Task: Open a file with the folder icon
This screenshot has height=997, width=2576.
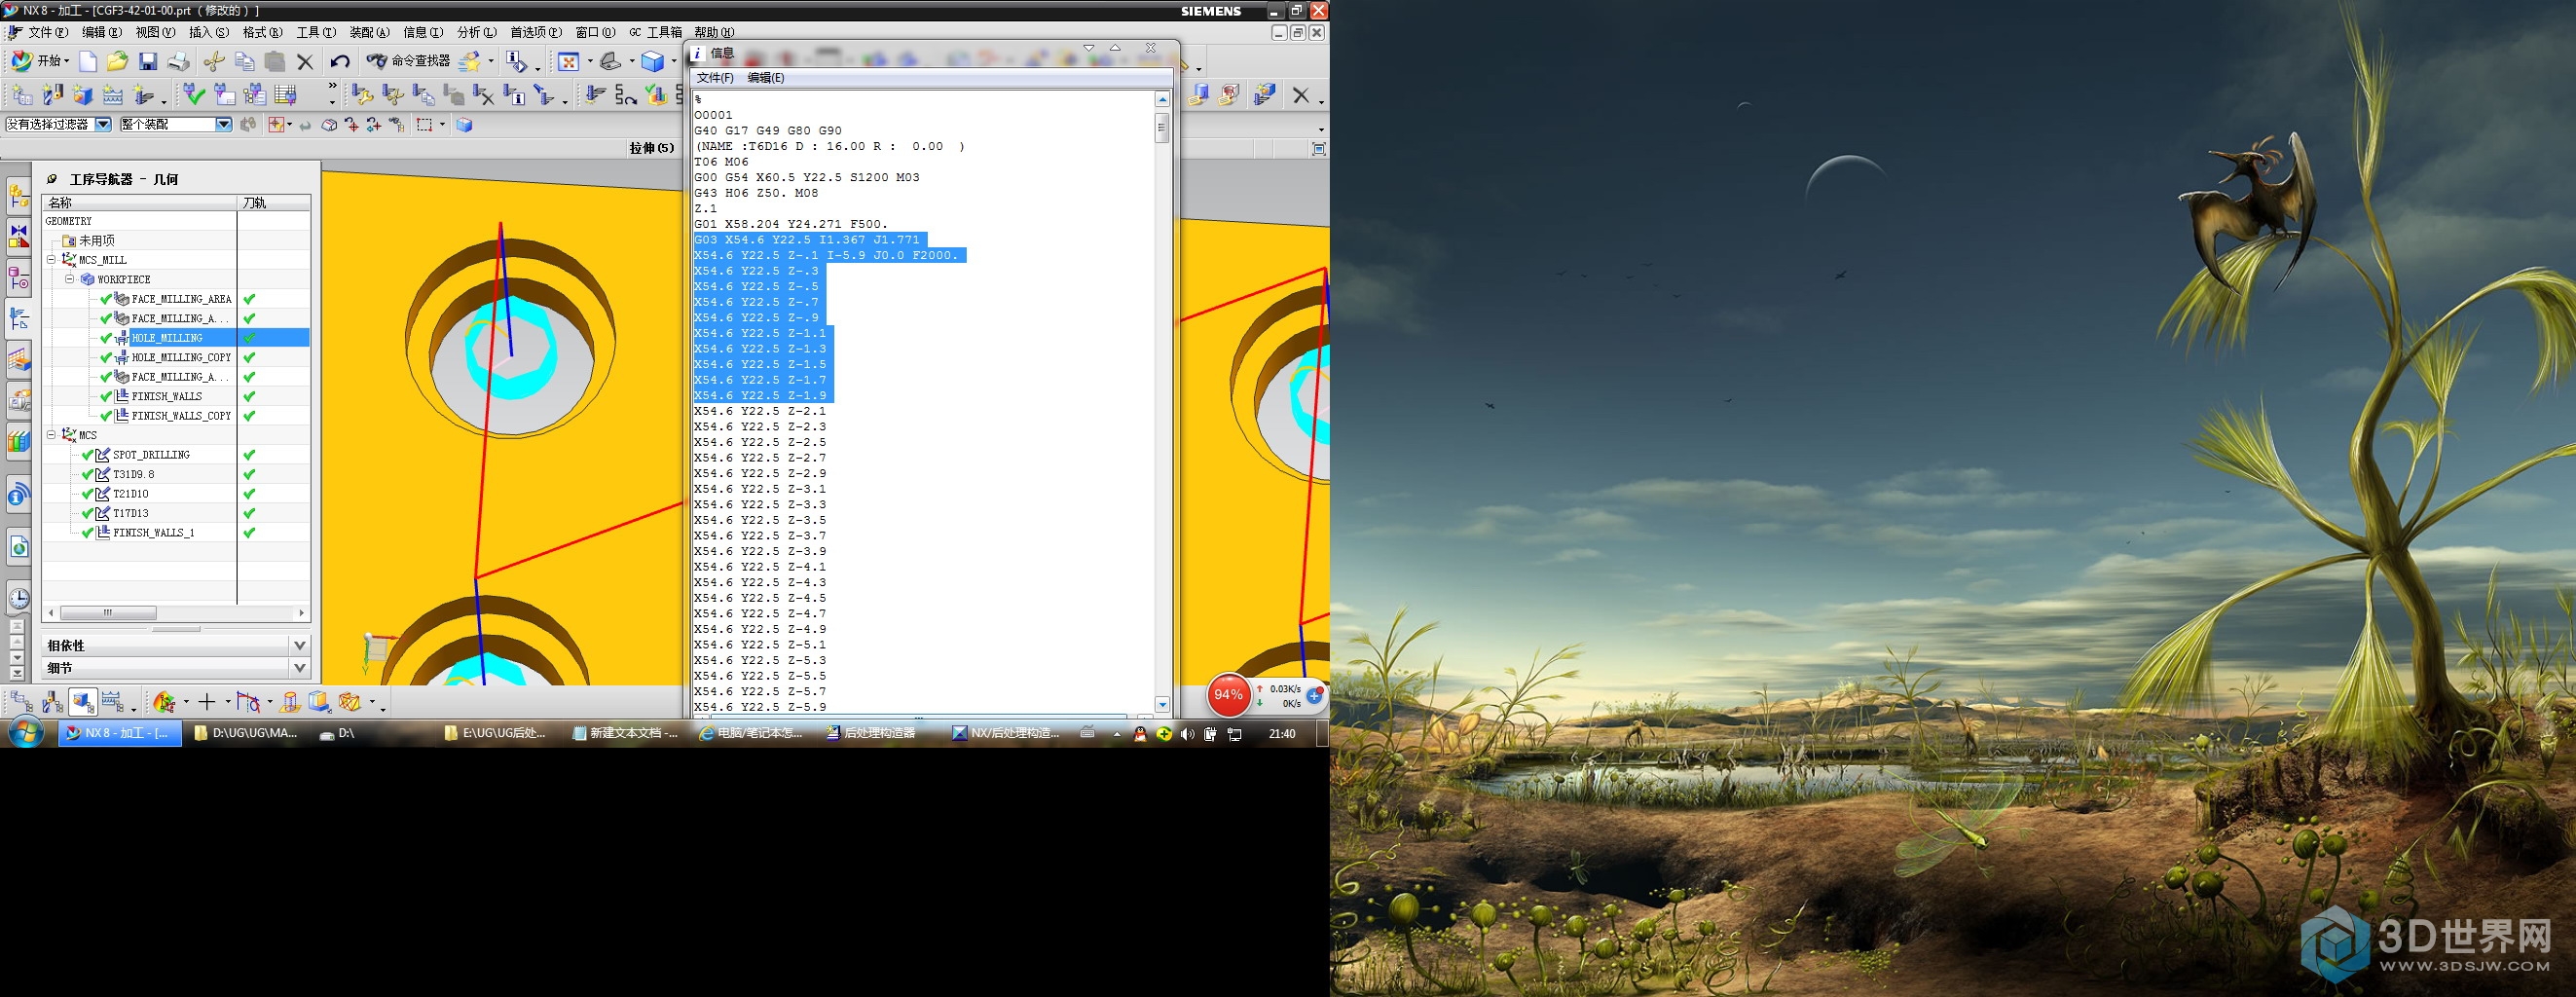Action: point(117,62)
